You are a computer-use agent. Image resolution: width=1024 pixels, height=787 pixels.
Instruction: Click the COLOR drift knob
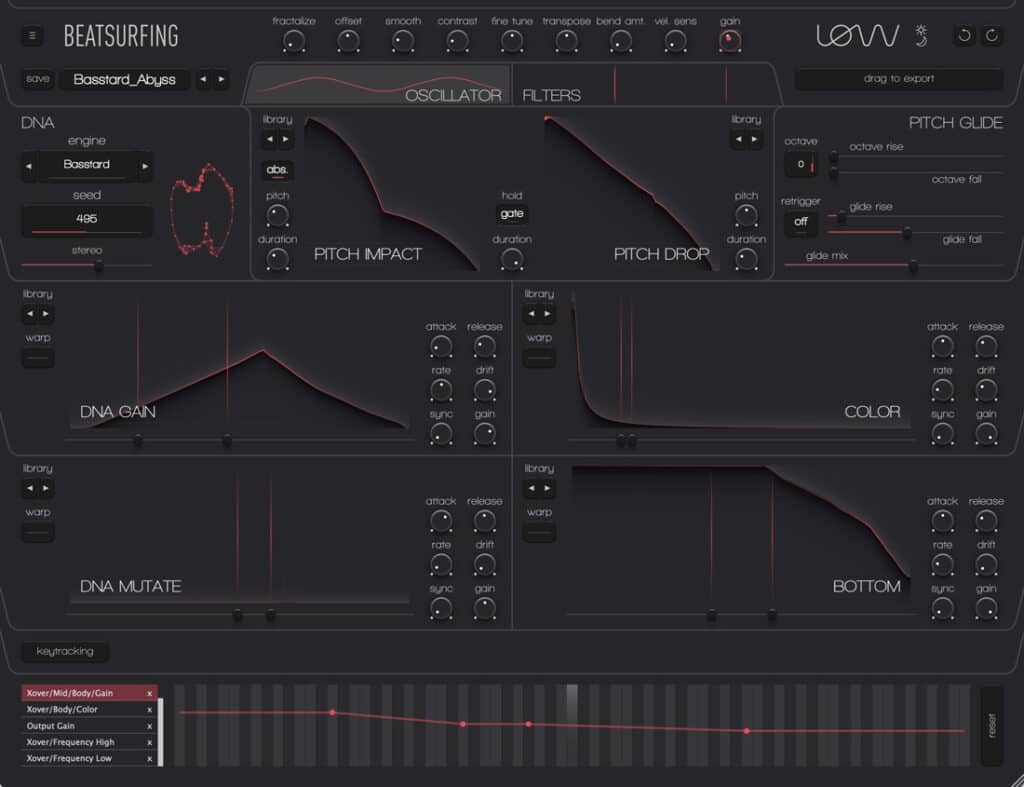[x=986, y=390]
